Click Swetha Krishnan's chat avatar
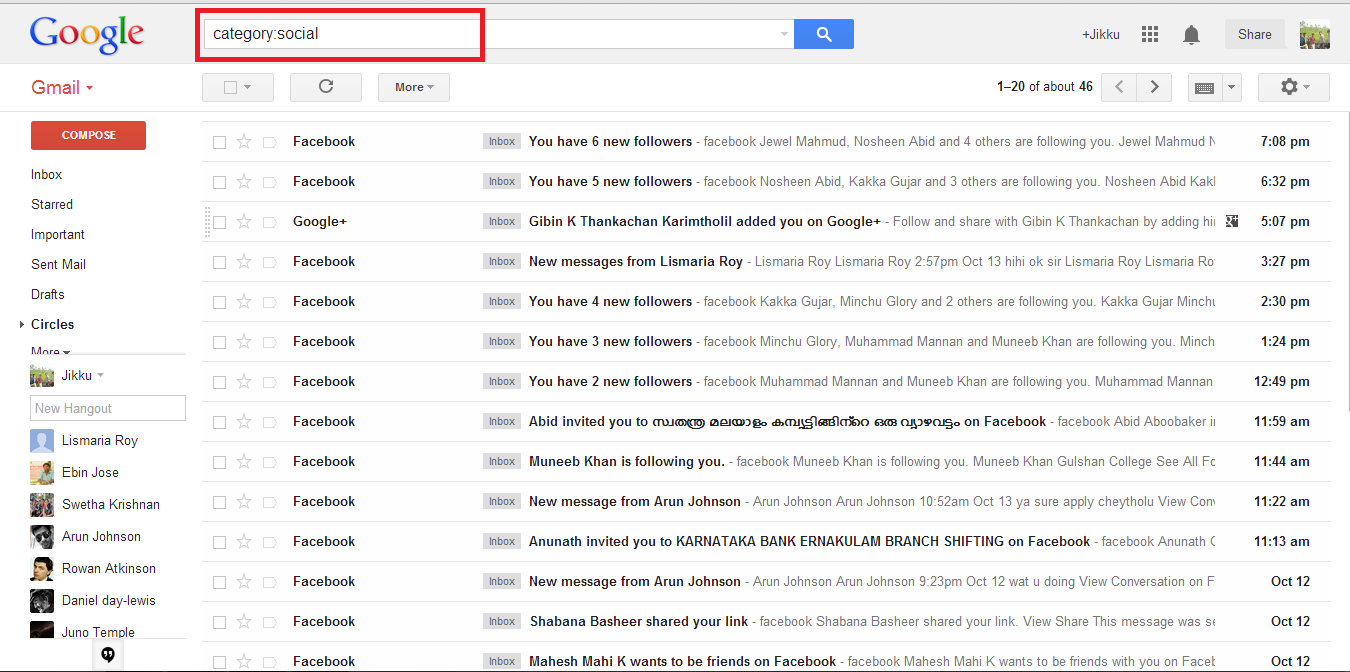Viewport: 1350px width, 672px height. pyautogui.click(x=42, y=505)
